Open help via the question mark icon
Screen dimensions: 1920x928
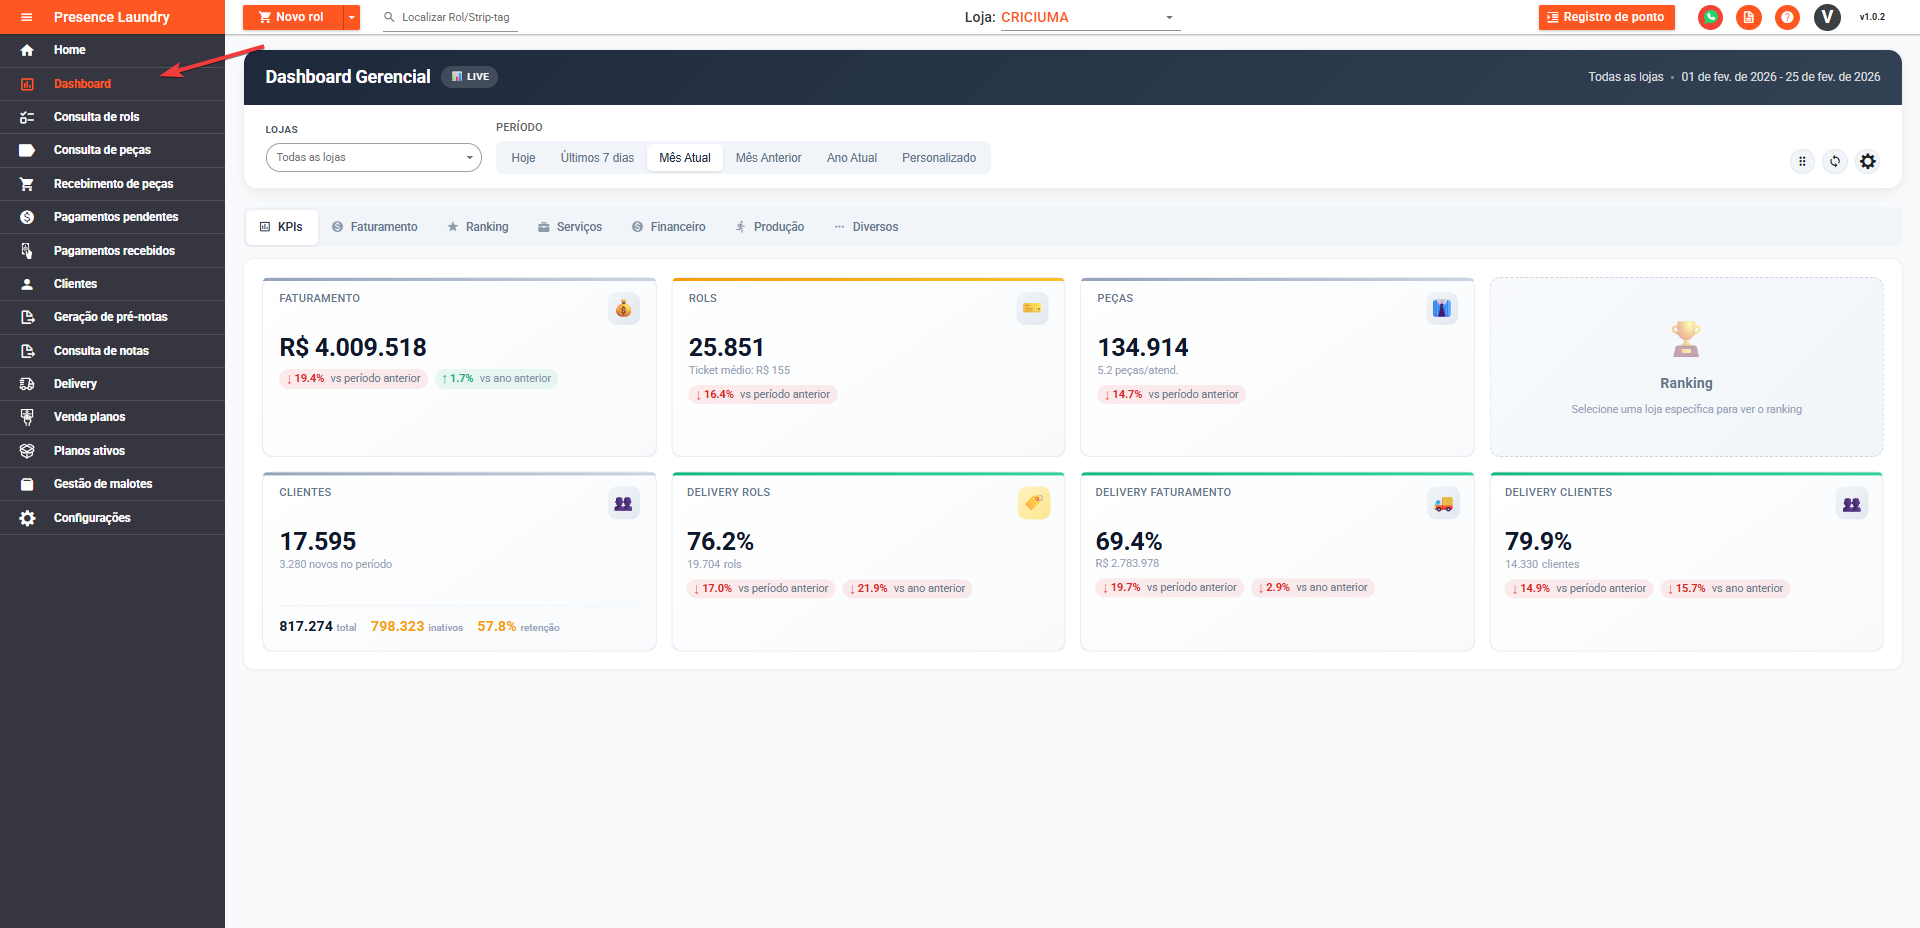(x=1787, y=17)
